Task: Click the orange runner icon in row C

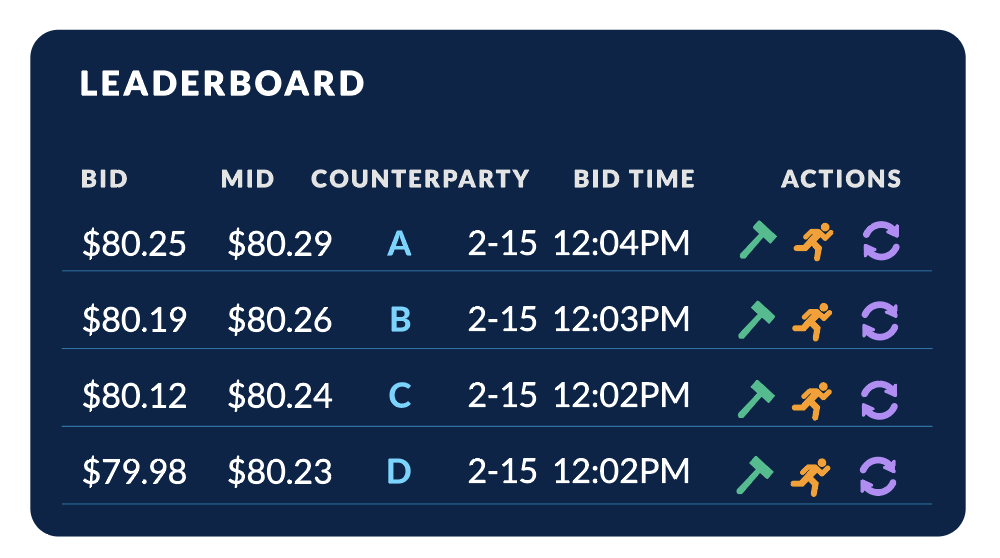Action: click(x=811, y=400)
